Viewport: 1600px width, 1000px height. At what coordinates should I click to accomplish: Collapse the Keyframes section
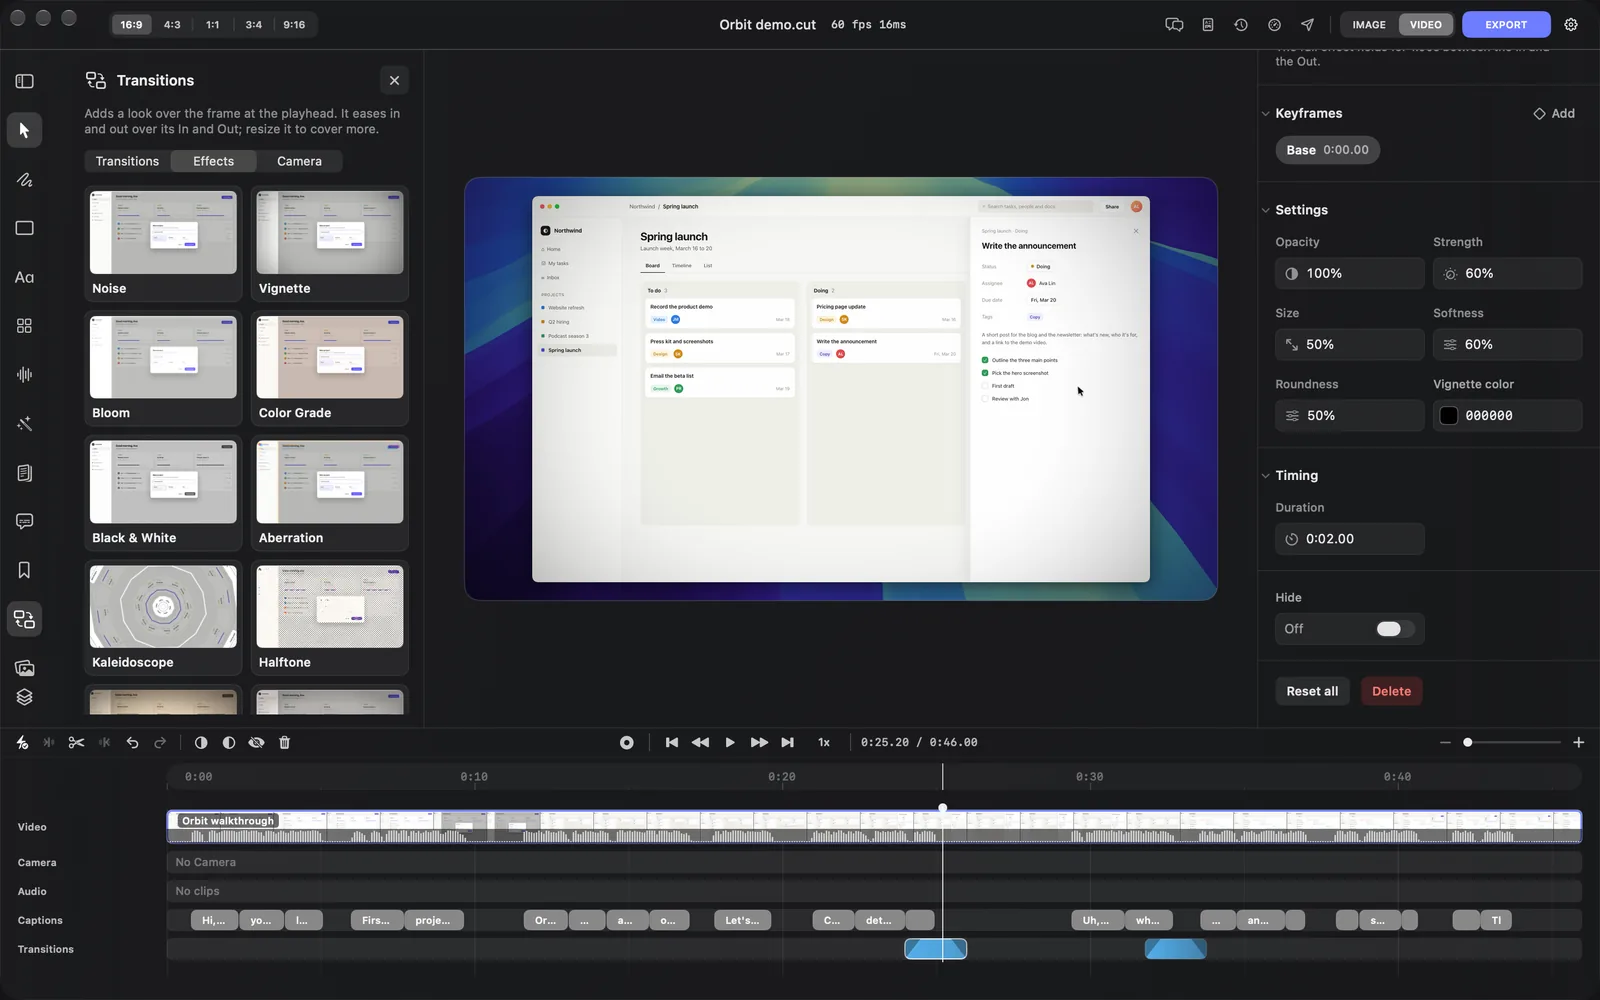pyautogui.click(x=1266, y=113)
